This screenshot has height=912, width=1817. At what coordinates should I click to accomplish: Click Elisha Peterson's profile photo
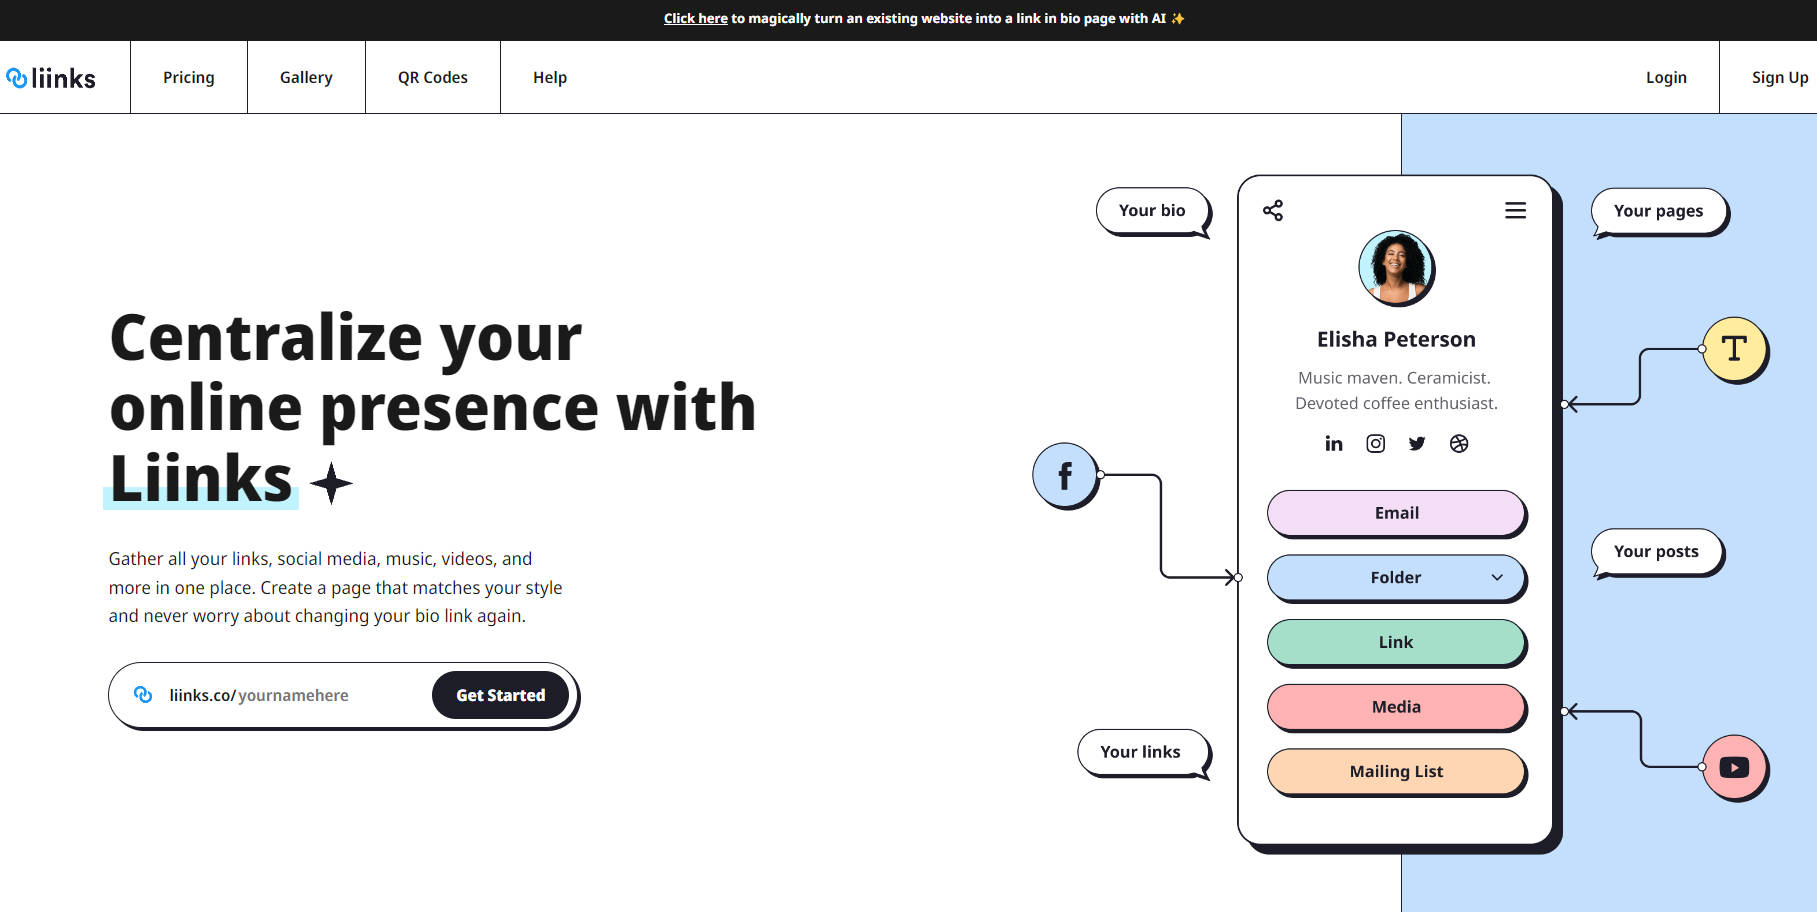coord(1396,268)
